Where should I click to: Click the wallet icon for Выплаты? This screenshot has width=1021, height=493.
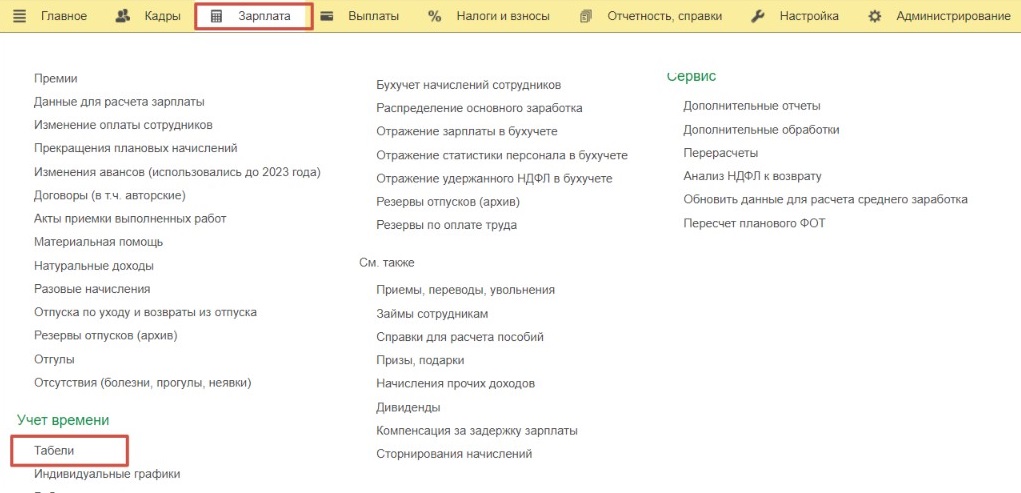[328, 16]
